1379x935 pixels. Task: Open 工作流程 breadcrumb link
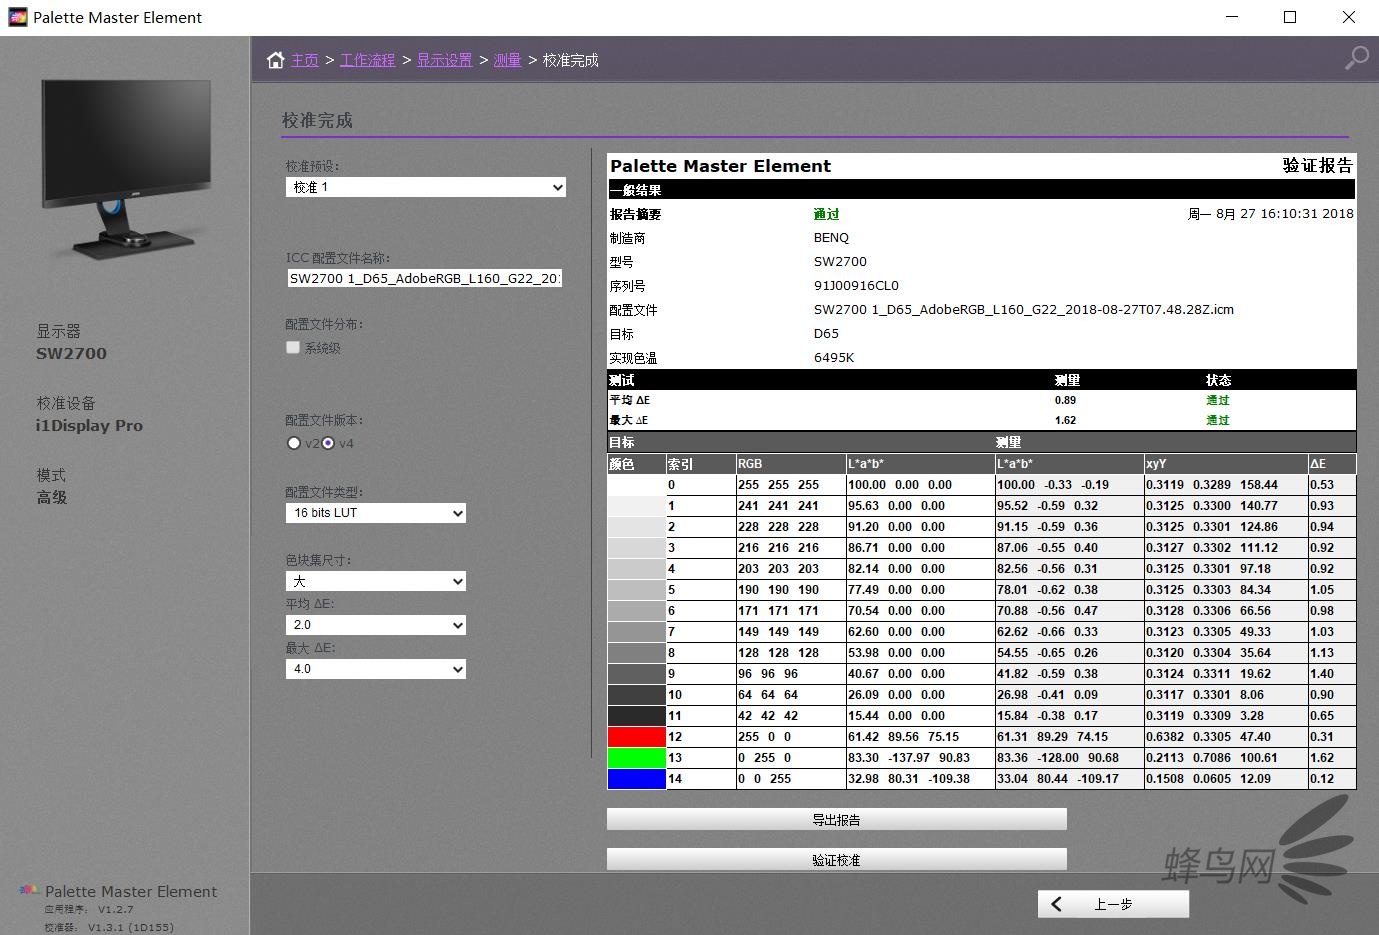(367, 60)
